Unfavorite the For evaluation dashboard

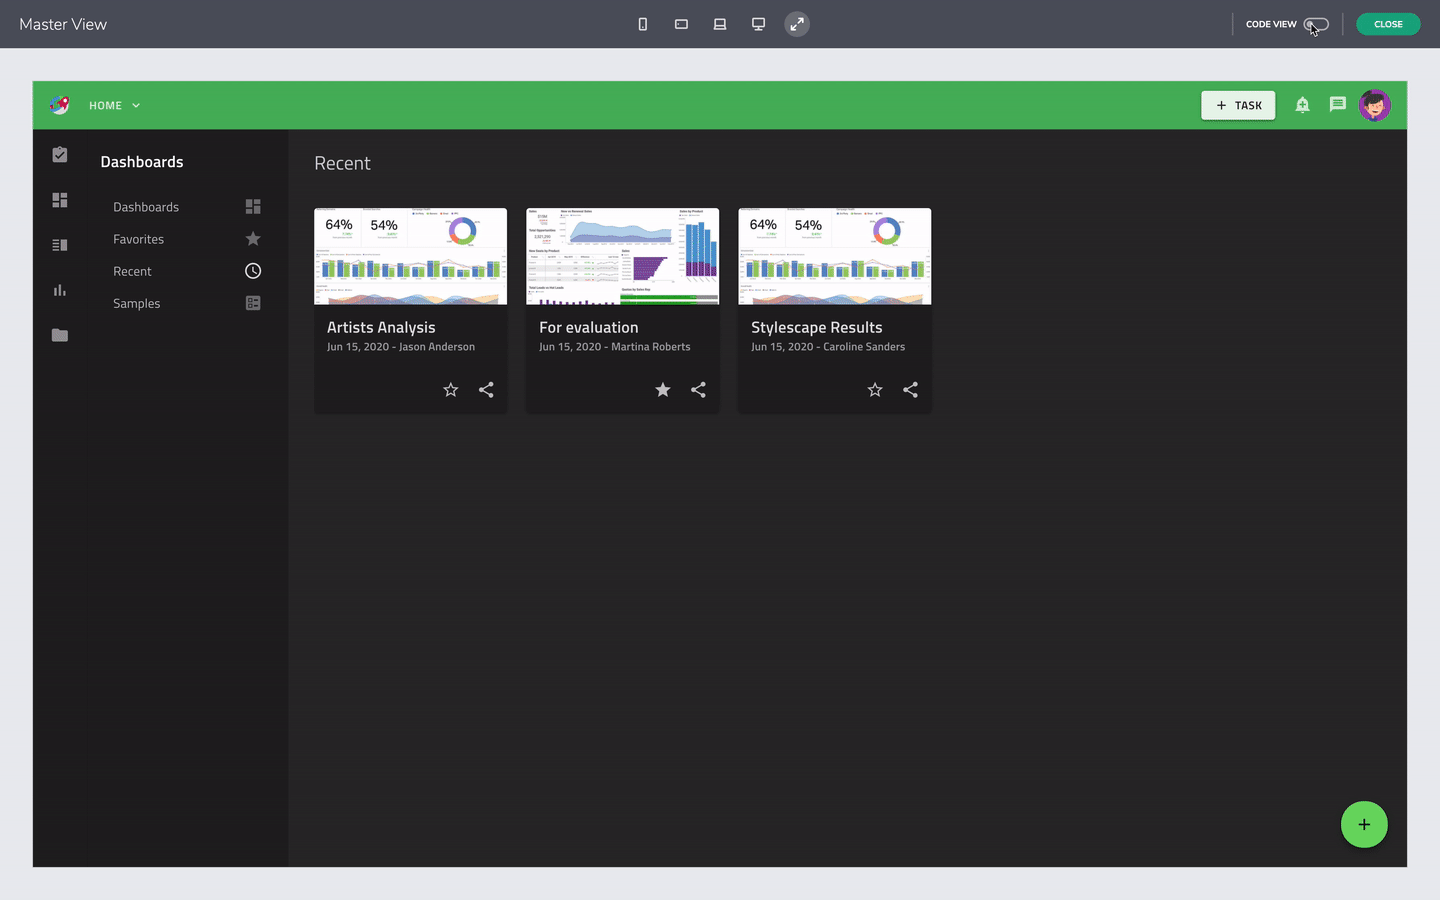click(x=662, y=390)
